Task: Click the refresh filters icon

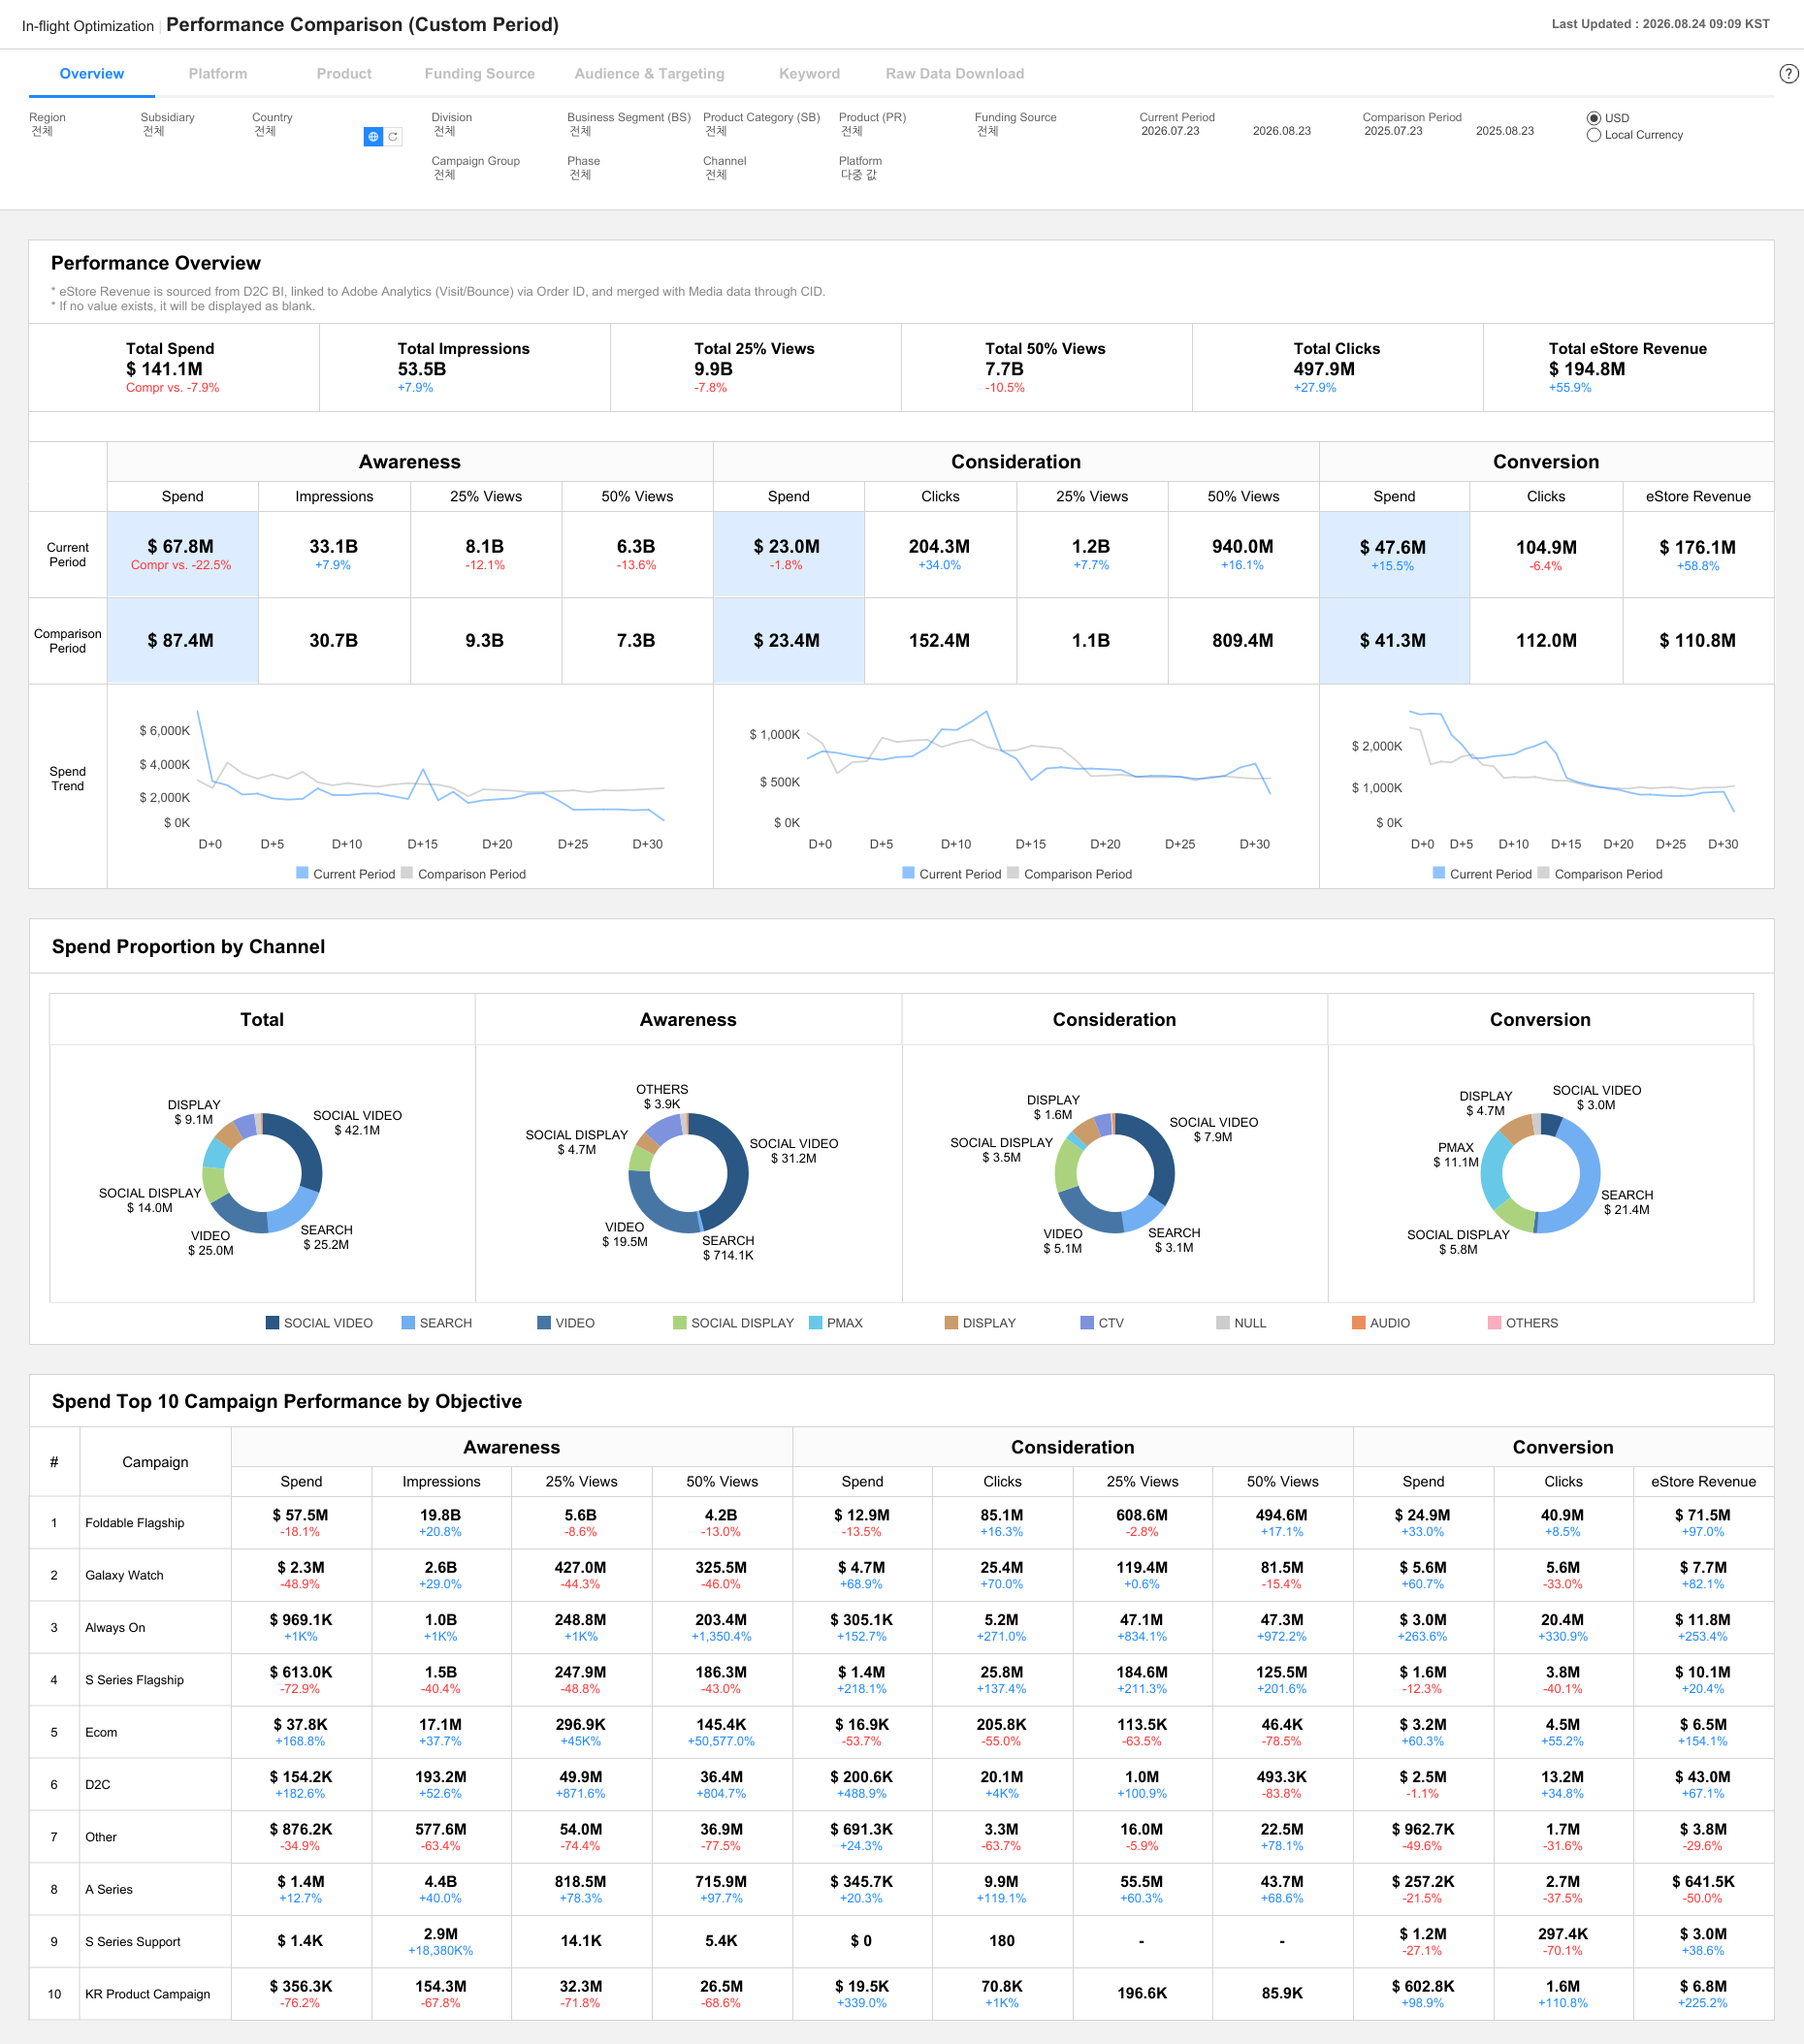Action: tap(393, 137)
